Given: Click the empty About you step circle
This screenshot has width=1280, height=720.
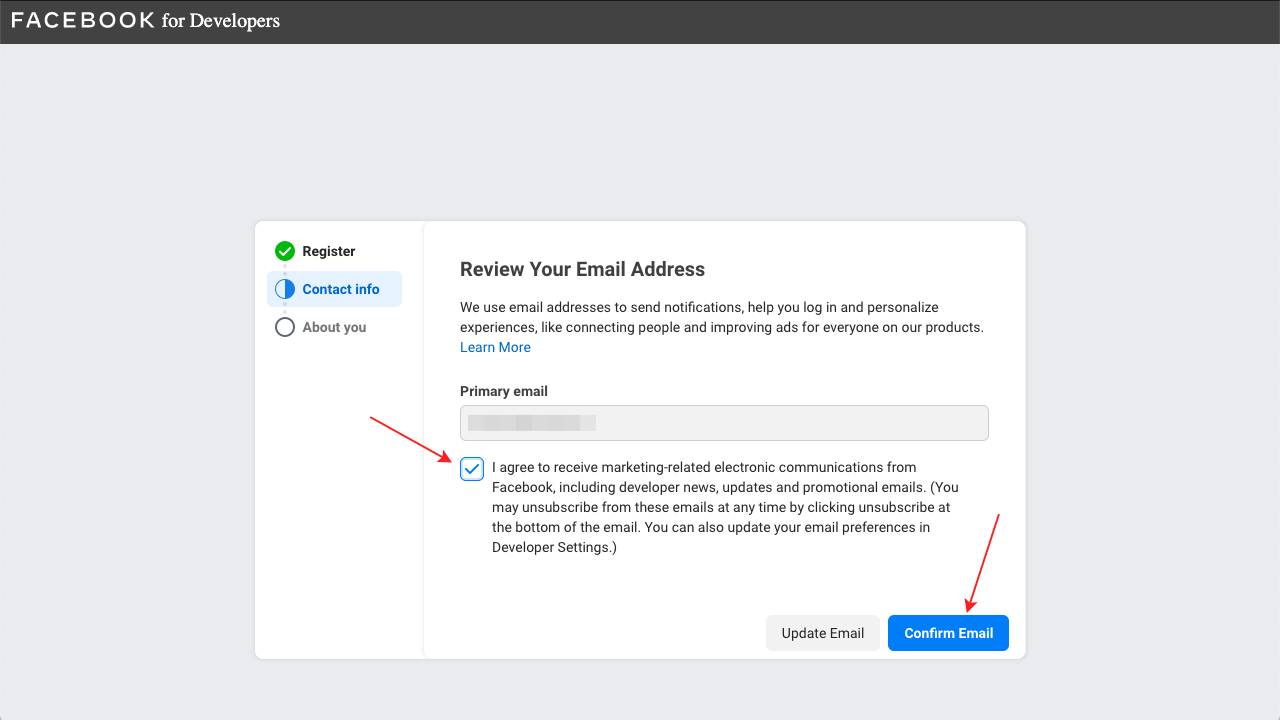Looking at the screenshot, I should point(285,327).
